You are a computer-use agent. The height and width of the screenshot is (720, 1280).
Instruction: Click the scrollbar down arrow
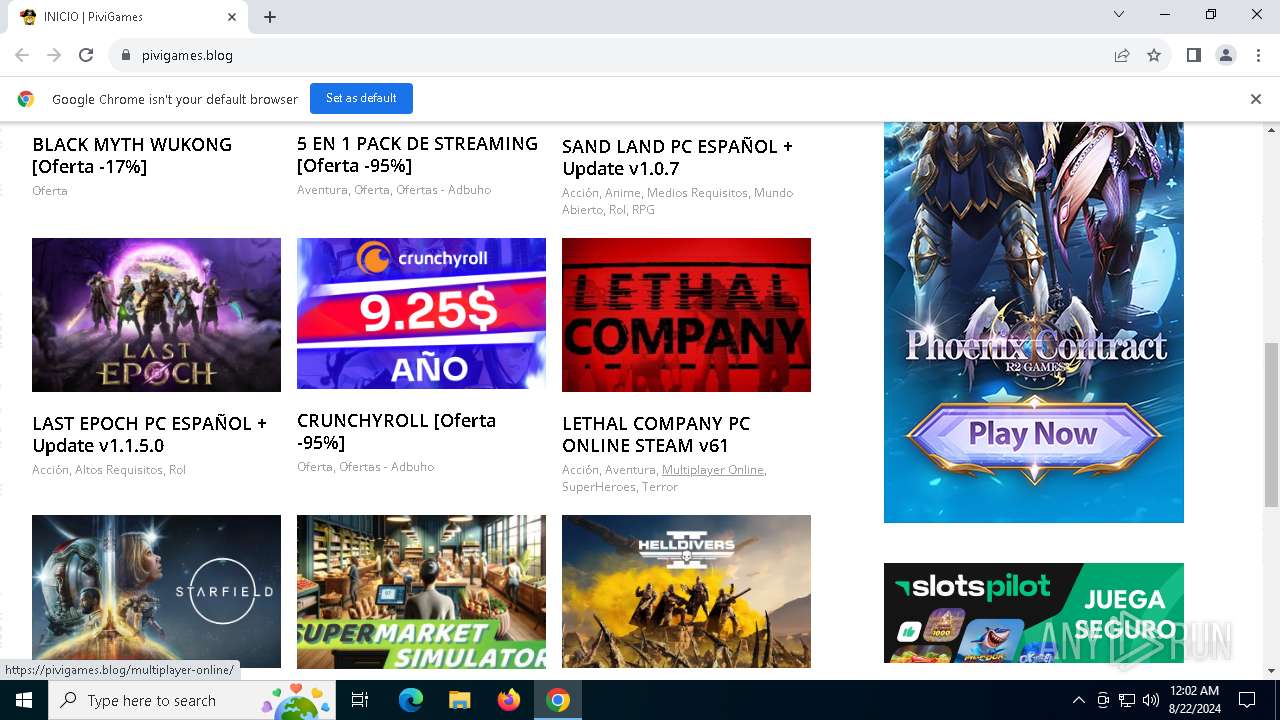(x=1272, y=671)
